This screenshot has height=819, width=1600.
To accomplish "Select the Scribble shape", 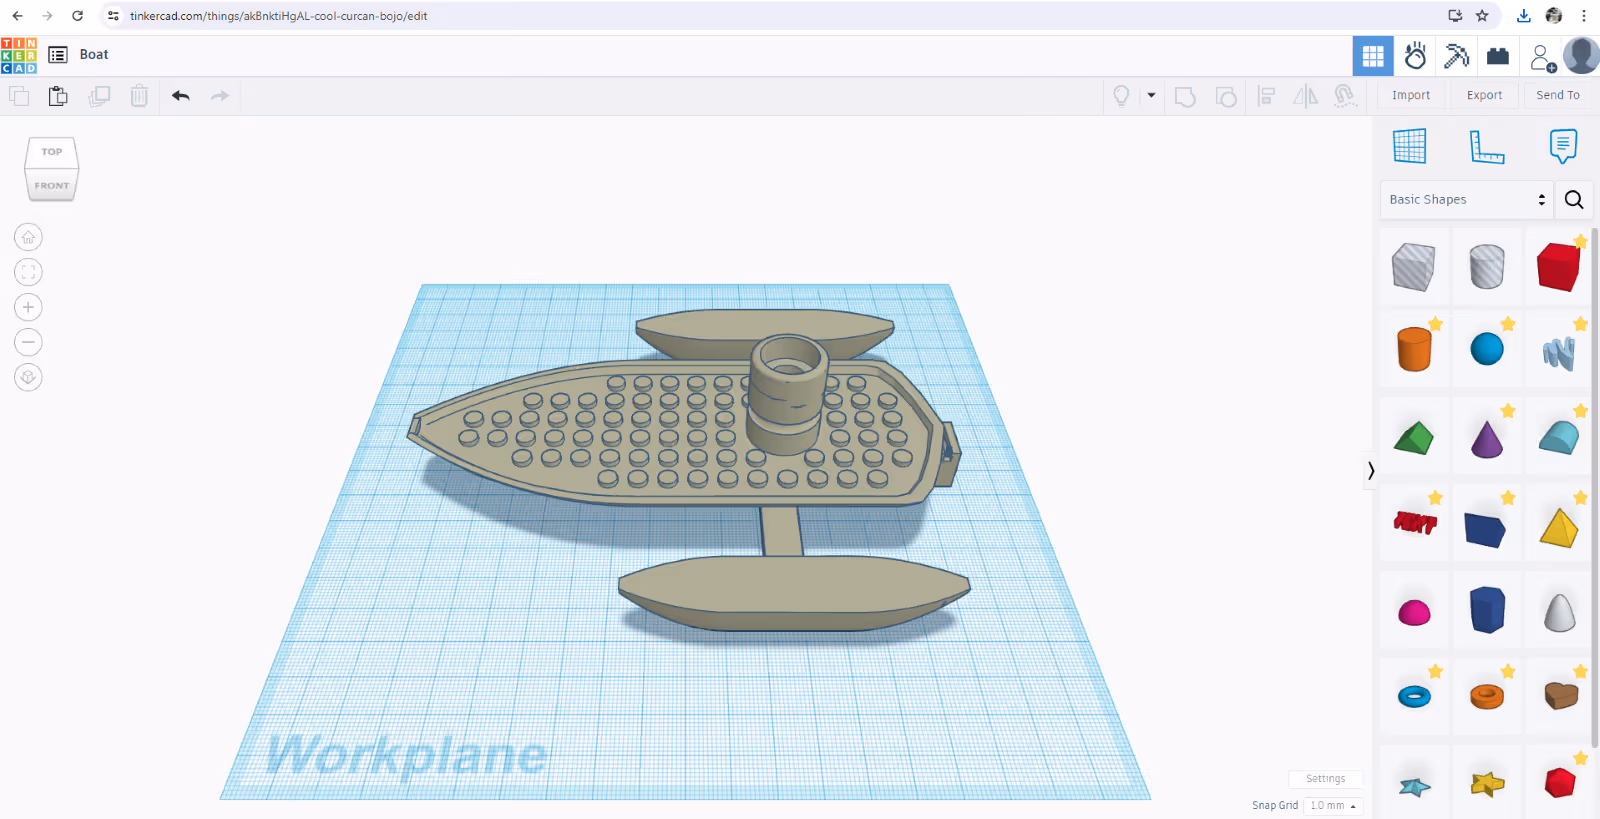I will pyautogui.click(x=1558, y=352).
